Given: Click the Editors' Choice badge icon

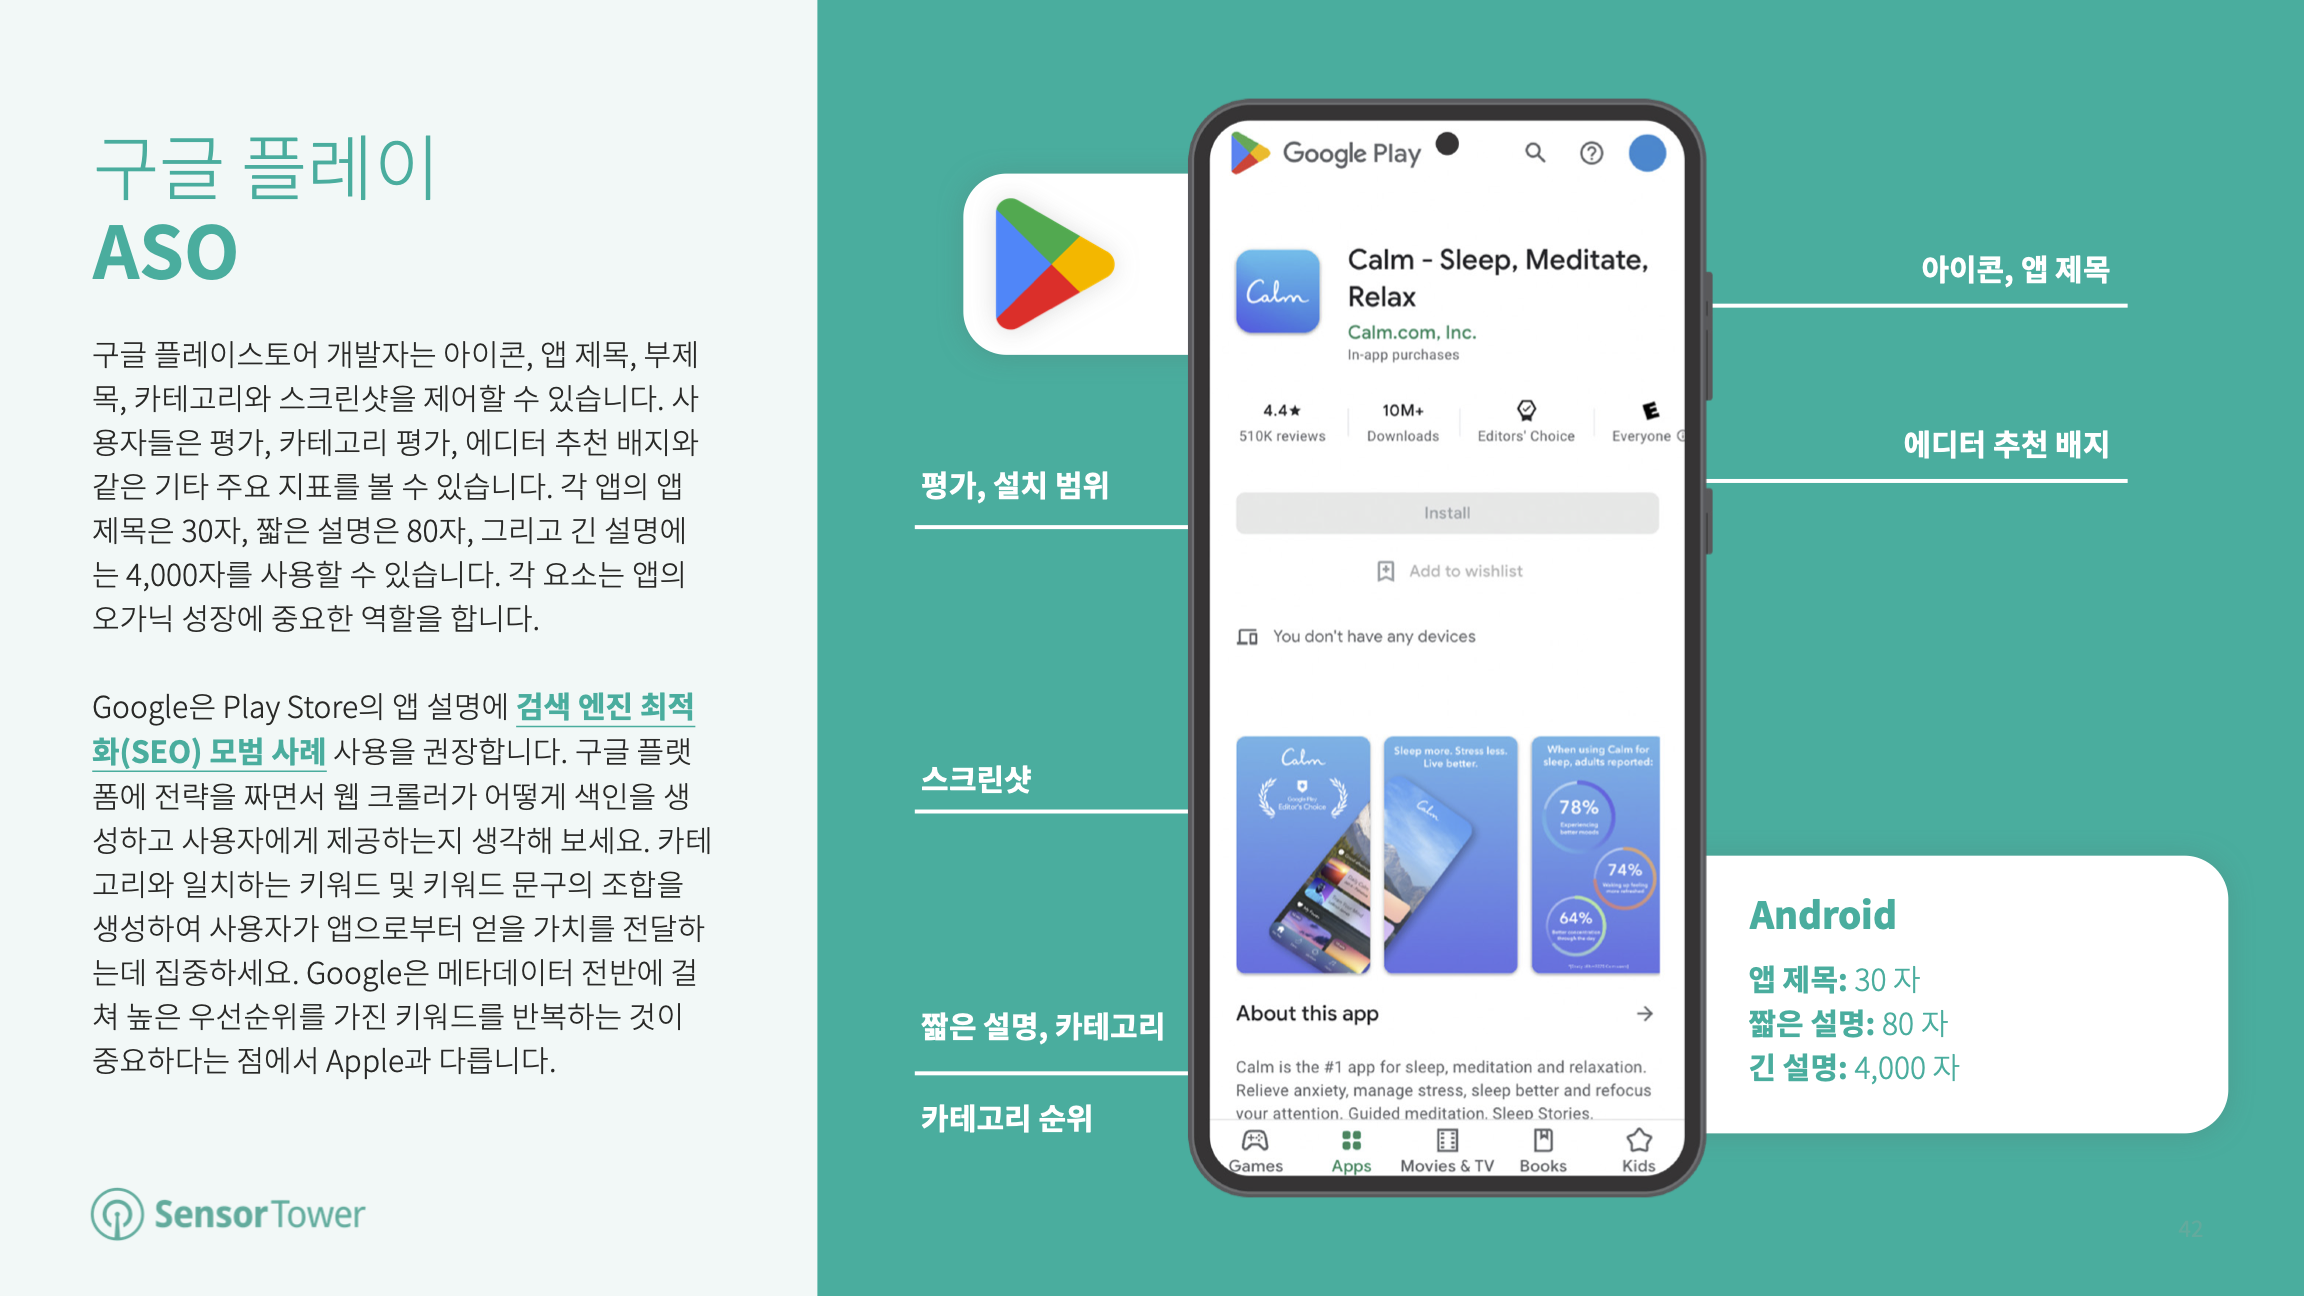Looking at the screenshot, I should coord(1521,415).
